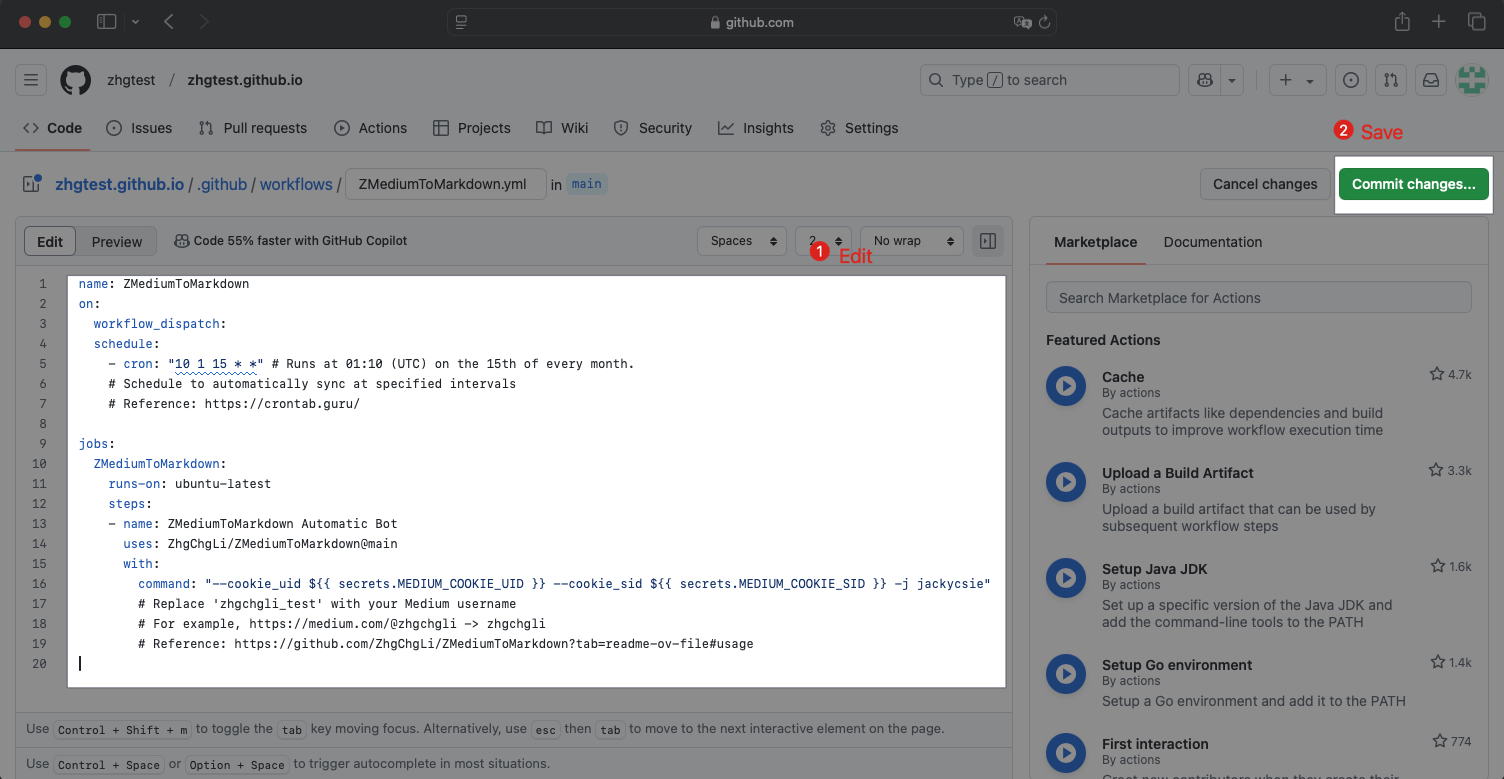Open the Spaces indent mode dropdown
The width and height of the screenshot is (1504, 779).
pos(742,241)
